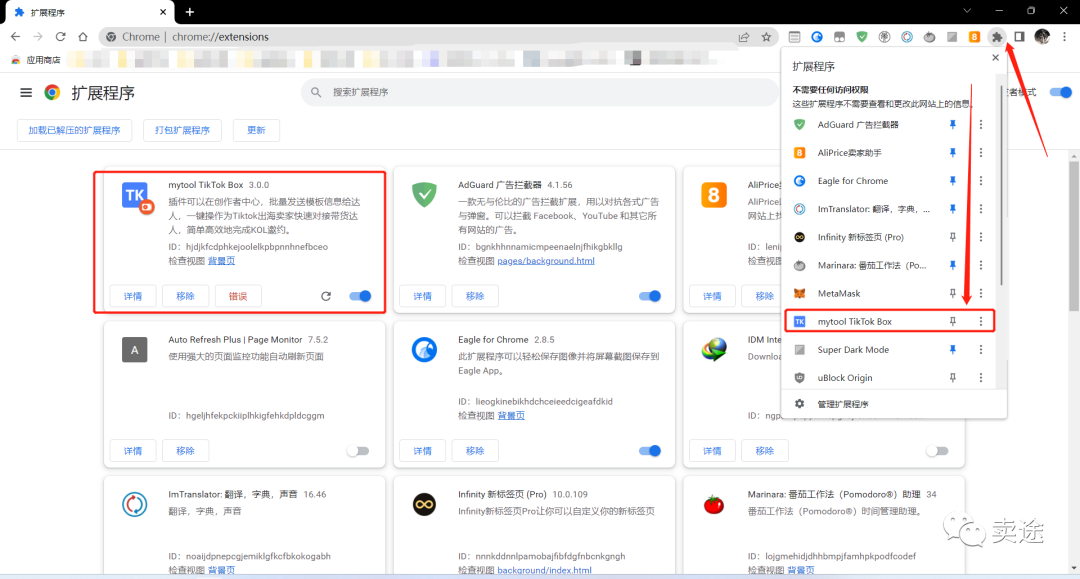Screen dimensions: 1080x579
Task: Open more options for Eagle for Chrome
Action: [x=981, y=181]
